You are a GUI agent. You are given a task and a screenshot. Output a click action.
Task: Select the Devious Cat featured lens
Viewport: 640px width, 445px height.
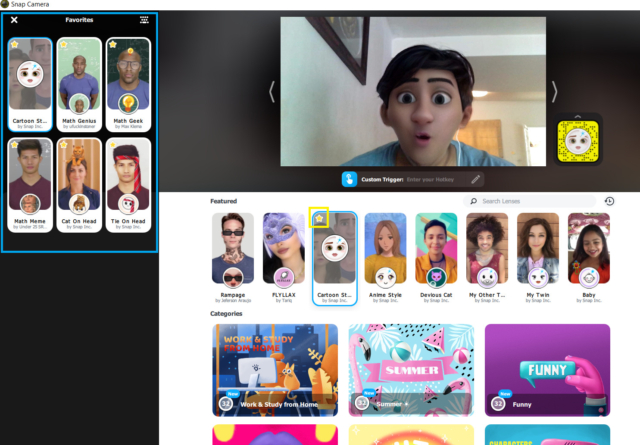pos(436,258)
